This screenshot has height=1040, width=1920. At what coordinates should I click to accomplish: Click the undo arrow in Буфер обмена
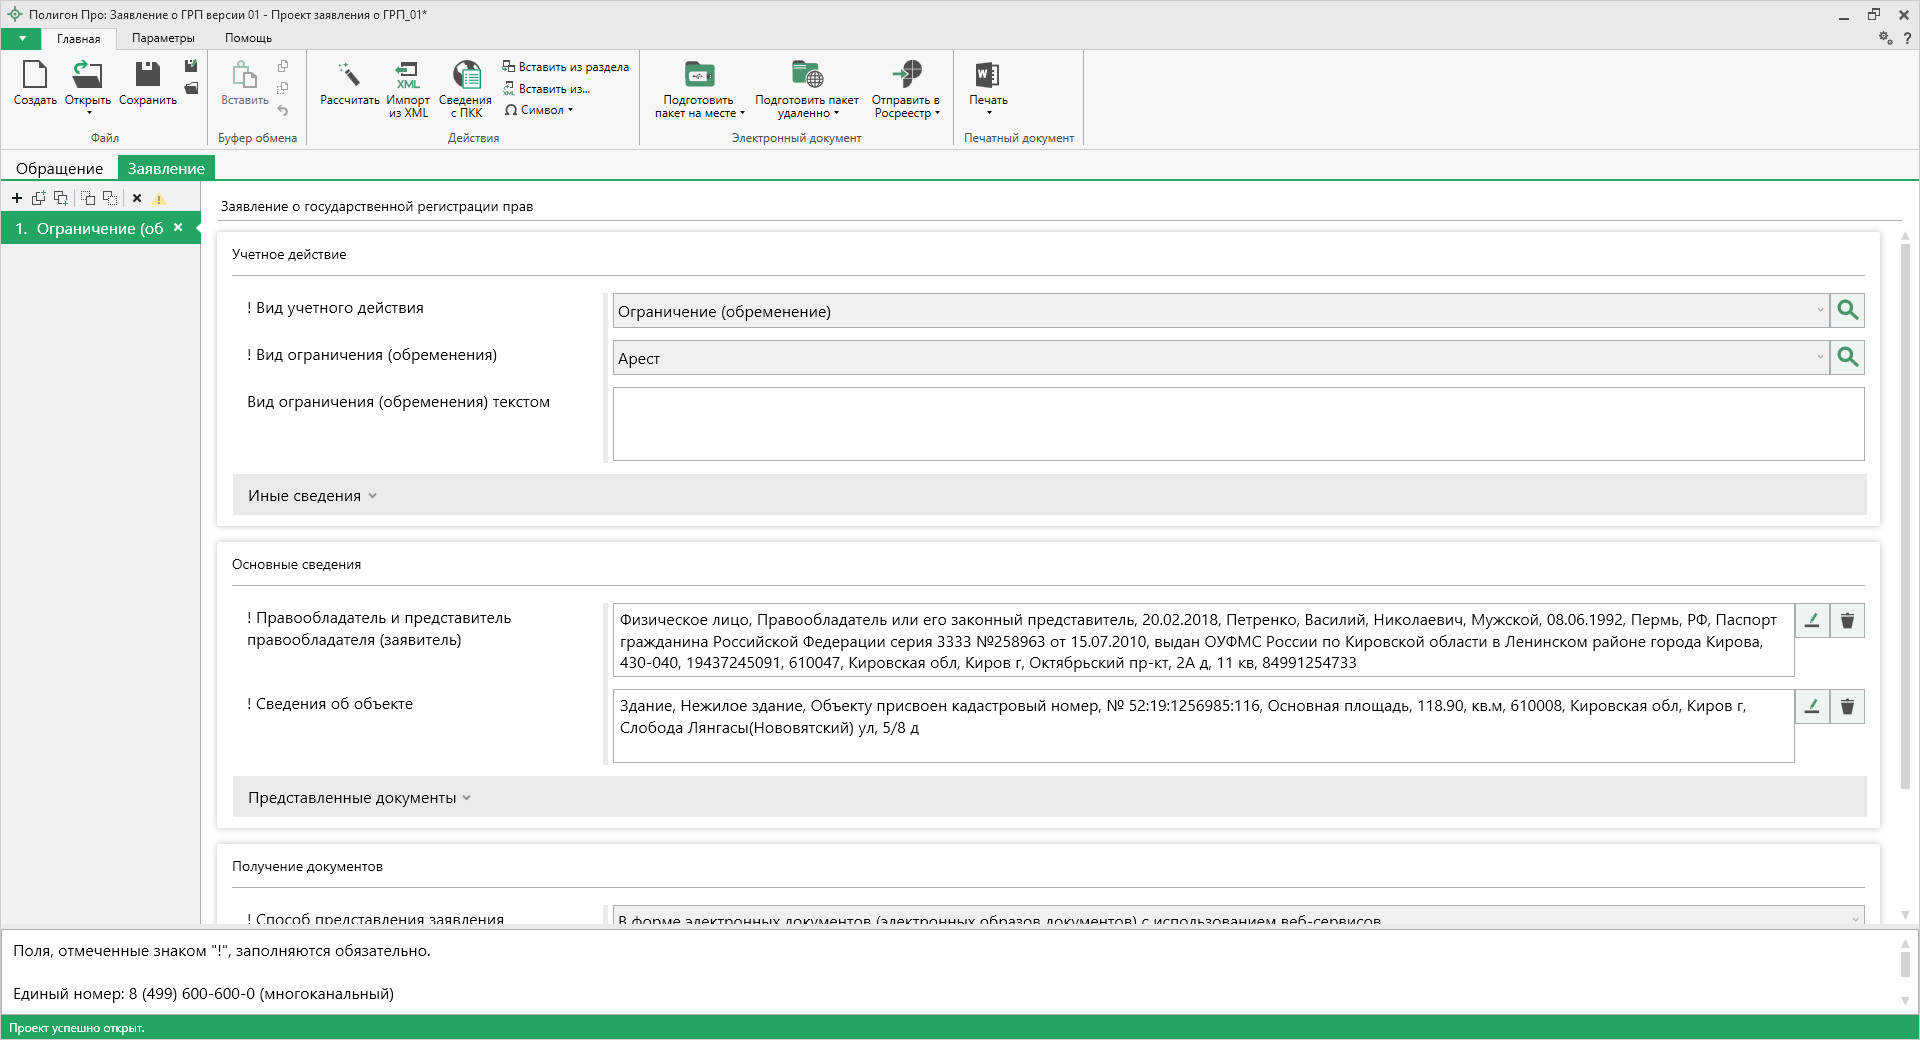pyautogui.click(x=283, y=110)
